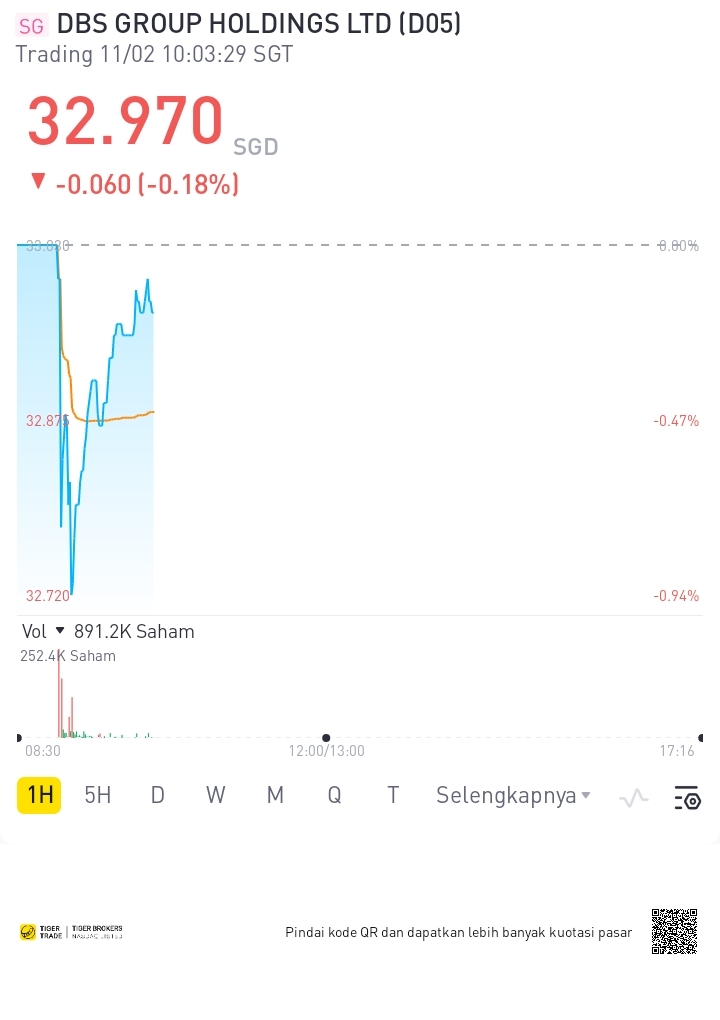Click the chart indicator waveform icon
Image resolution: width=720 pixels, height=1020 pixels.
point(634,797)
